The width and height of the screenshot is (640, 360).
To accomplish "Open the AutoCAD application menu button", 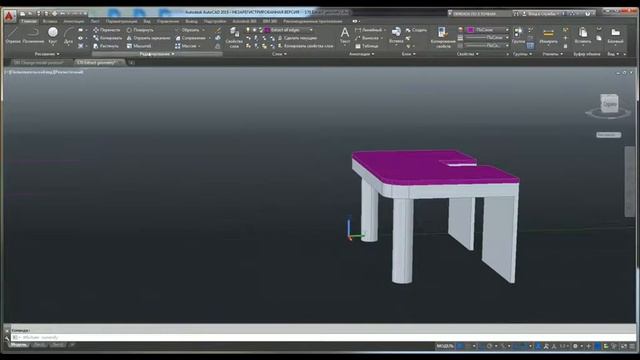I will (x=10, y=16).
